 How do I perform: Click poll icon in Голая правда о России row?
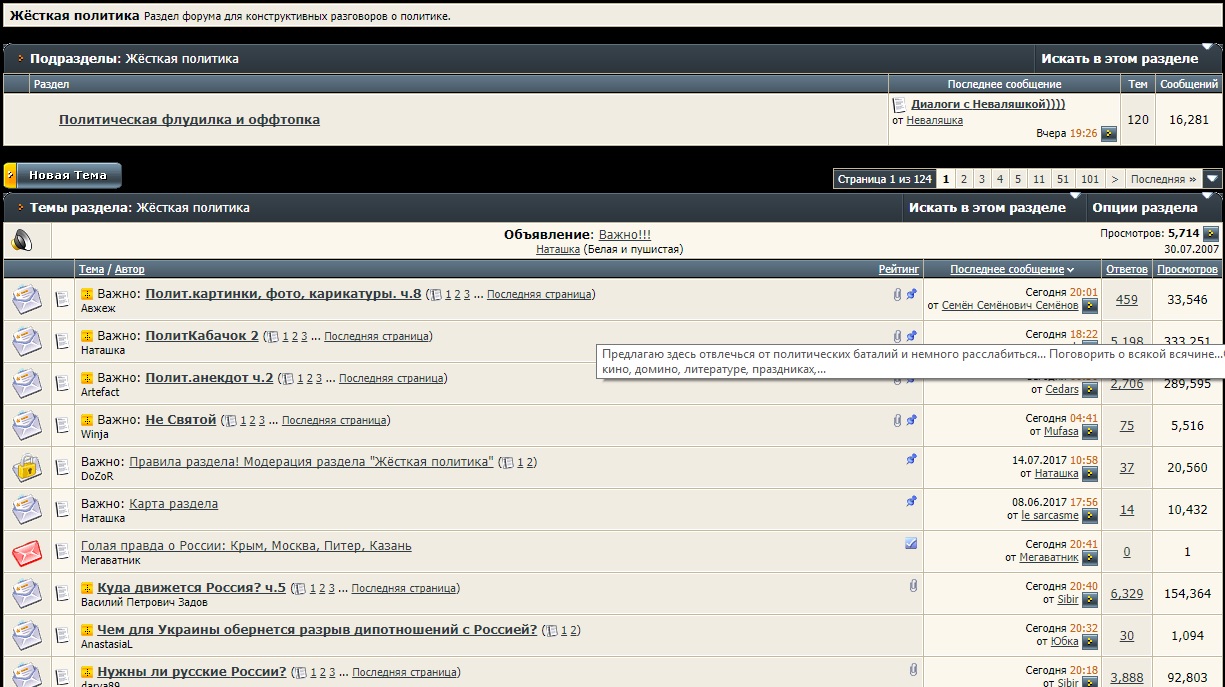click(x=911, y=543)
